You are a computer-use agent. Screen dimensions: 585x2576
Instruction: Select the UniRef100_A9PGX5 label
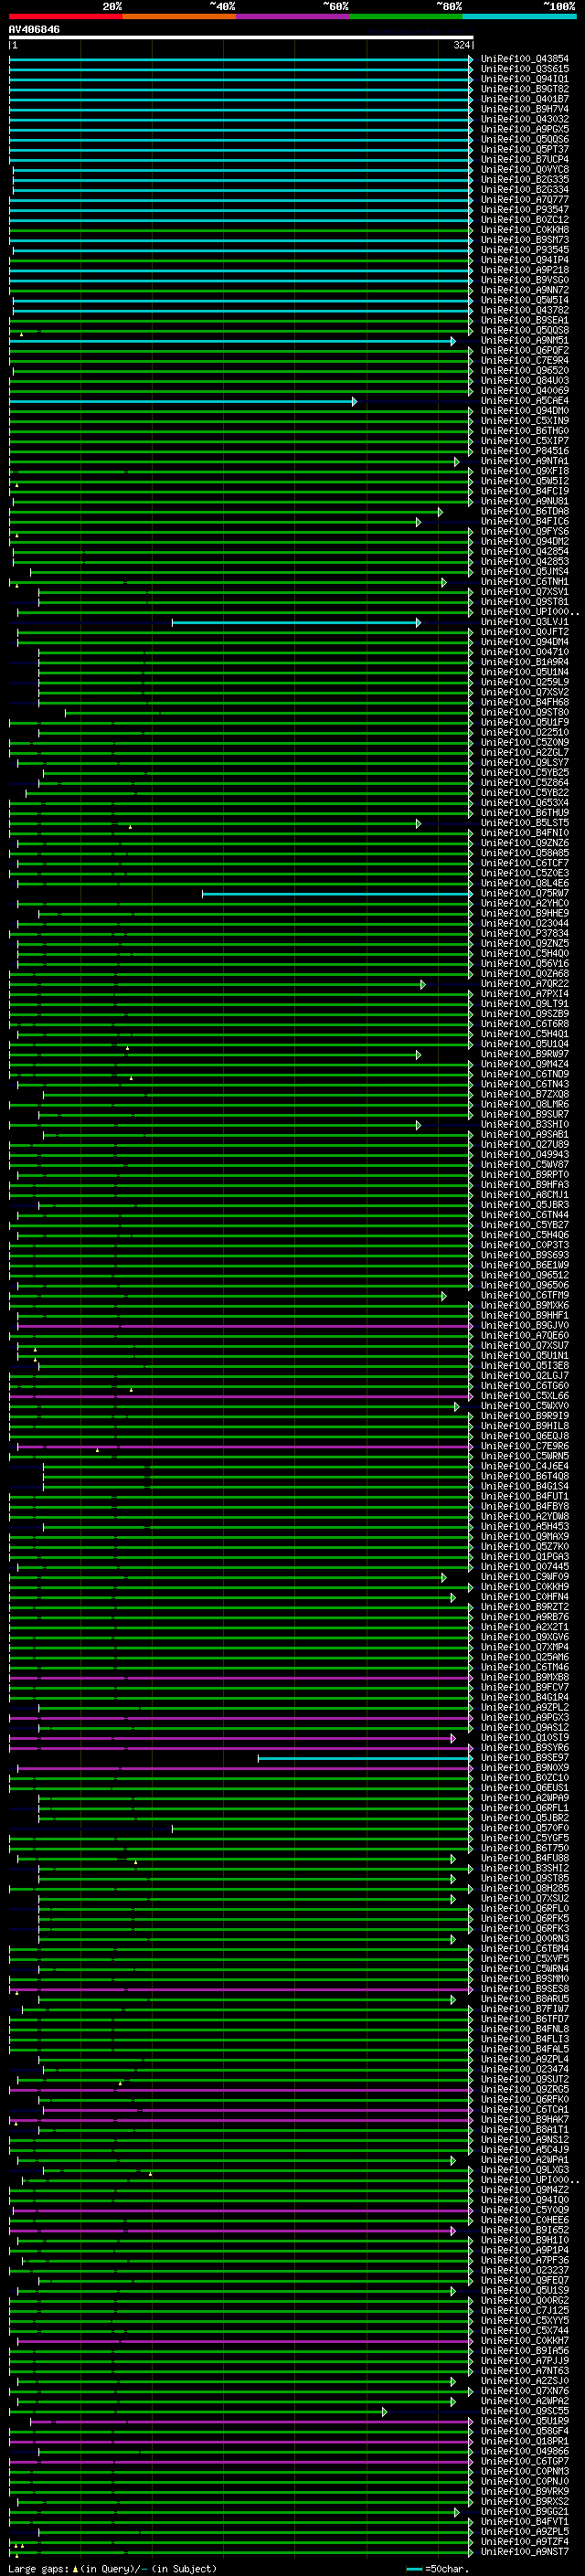coord(525,129)
